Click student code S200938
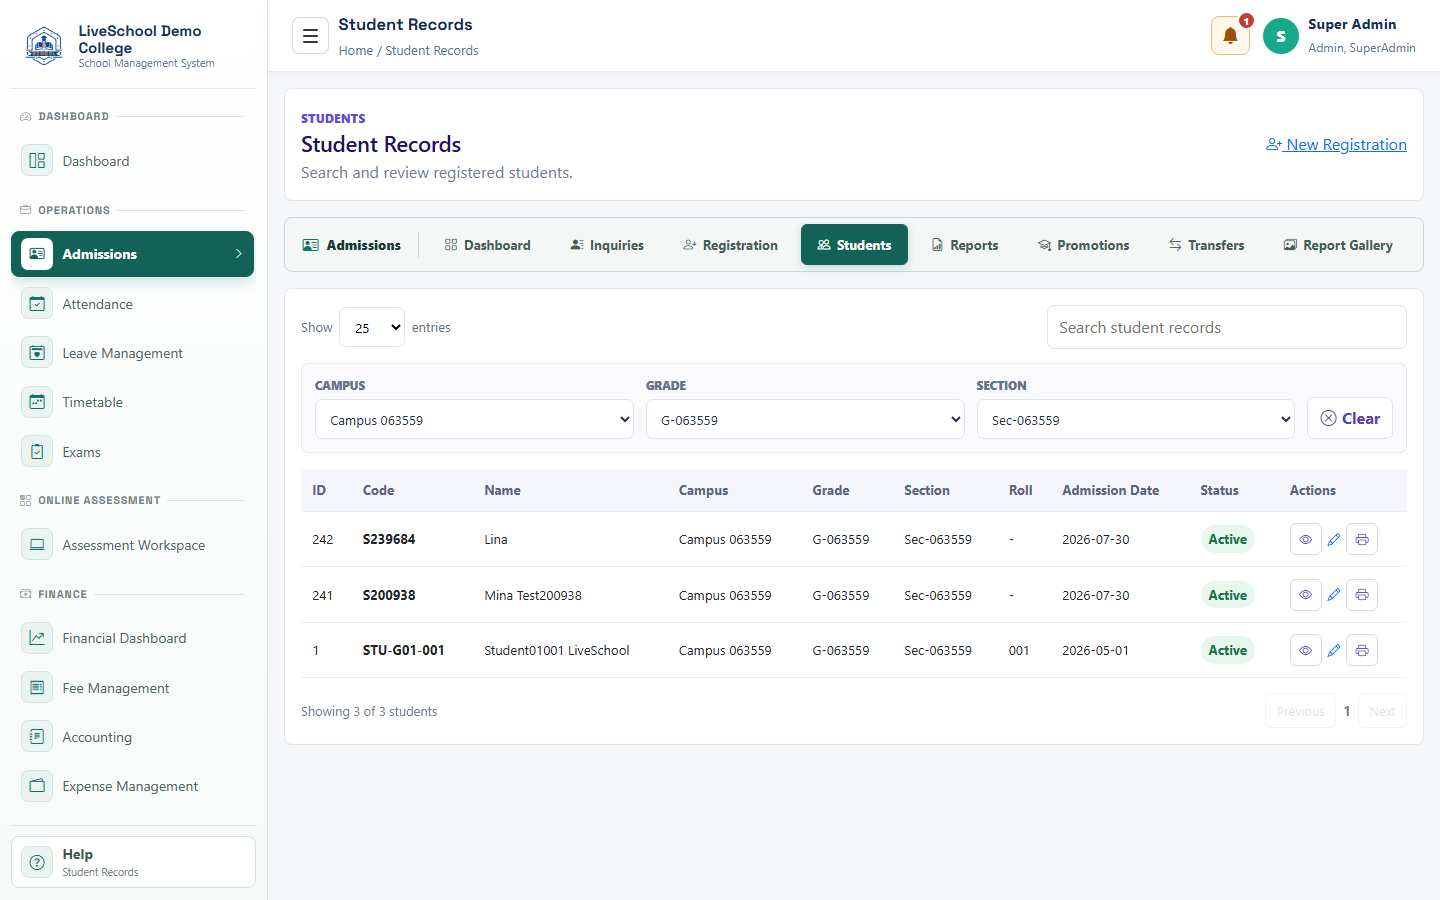 389,595
